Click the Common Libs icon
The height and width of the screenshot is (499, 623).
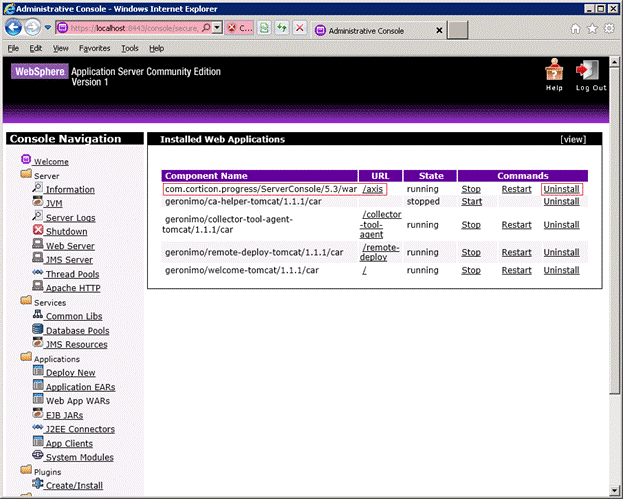coord(38,316)
